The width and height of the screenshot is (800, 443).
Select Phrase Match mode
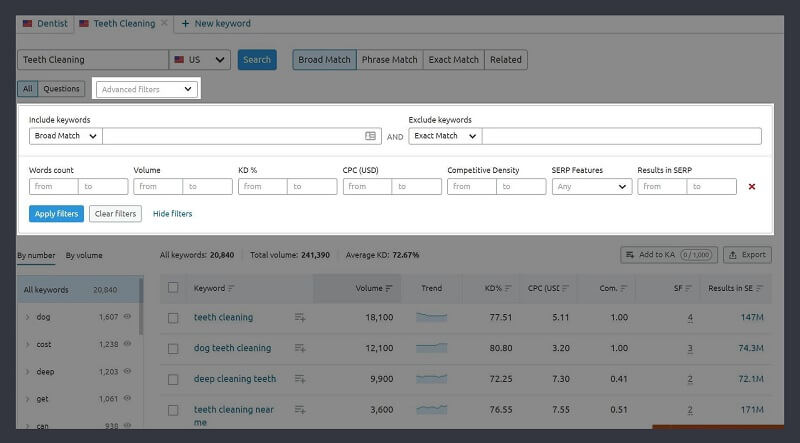(x=390, y=60)
